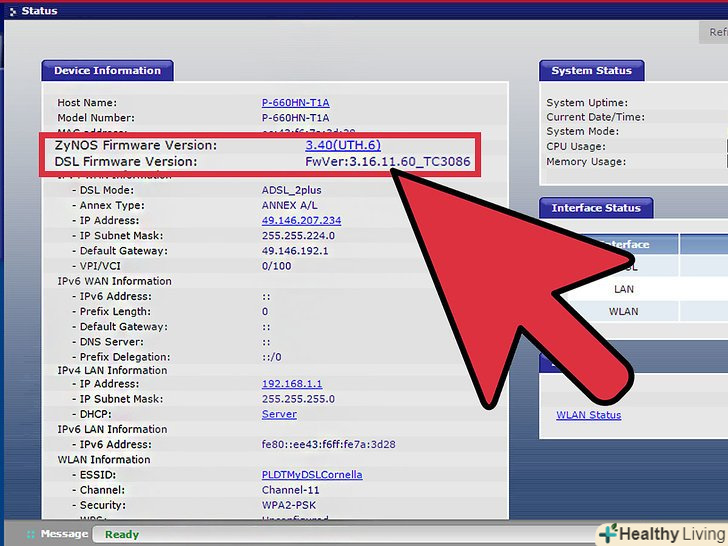The image size is (728, 546).
Task: Open the FwVer:3.16.11.60_TC3086 DSL firmware link
Action: coord(387,162)
